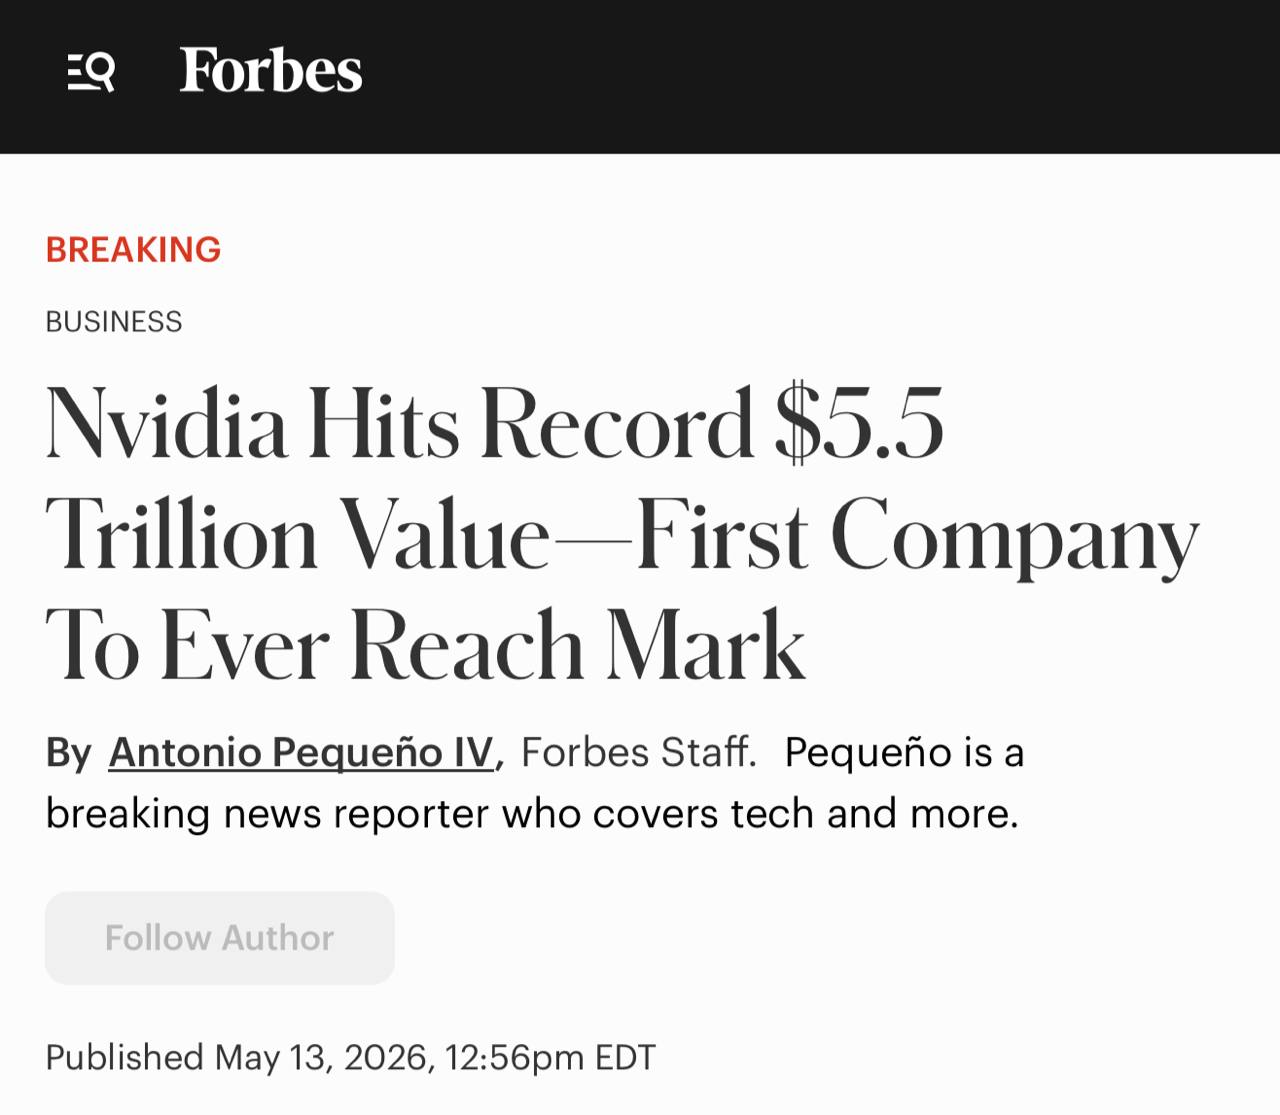Click the Forbes logo in header
The height and width of the screenshot is (1115, 1280).
point(270,71)
